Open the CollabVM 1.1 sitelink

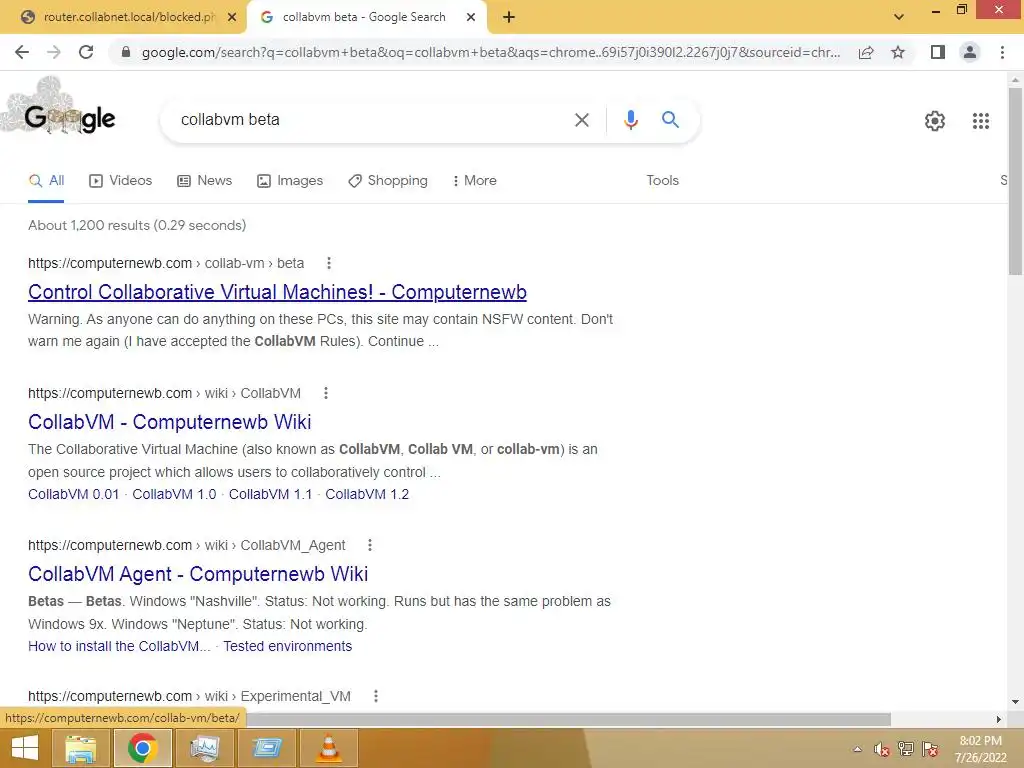coord(270,494)
